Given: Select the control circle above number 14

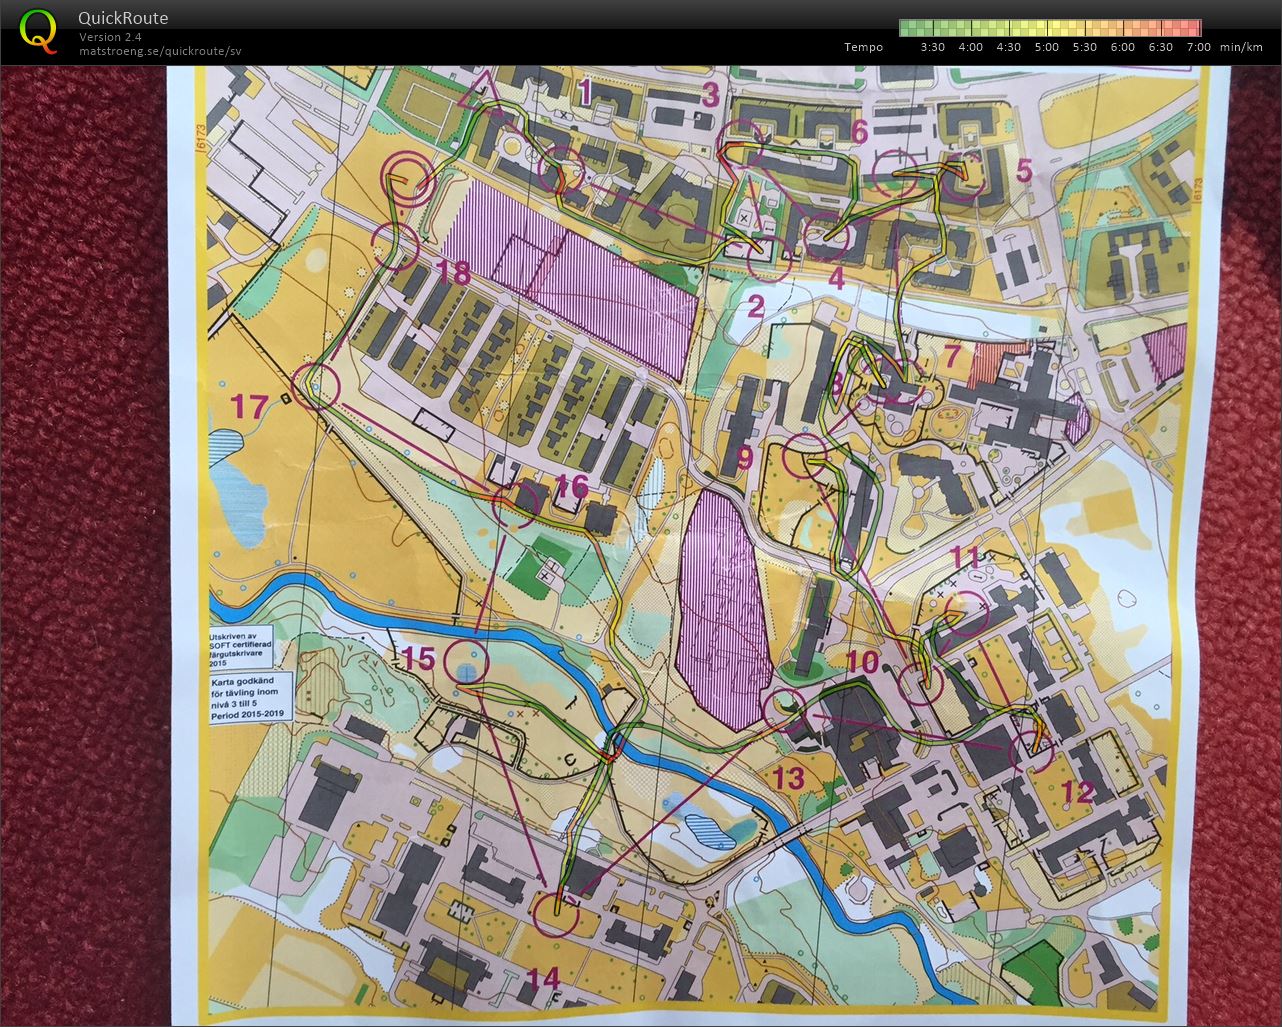Looking at the screenshot, I should 556,913.
